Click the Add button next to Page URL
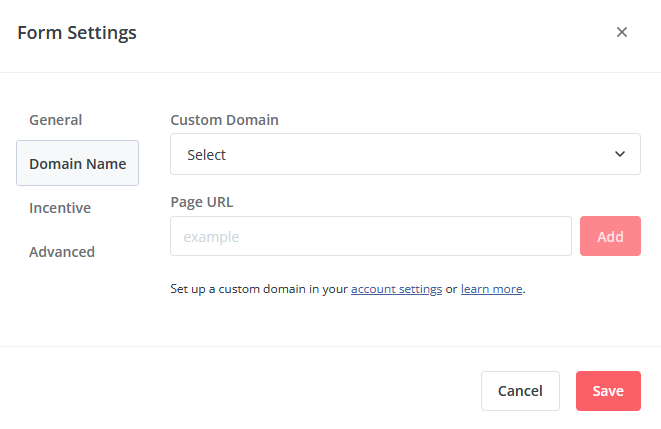The width and height of the screenshot is (661, 429). point(610,236)
